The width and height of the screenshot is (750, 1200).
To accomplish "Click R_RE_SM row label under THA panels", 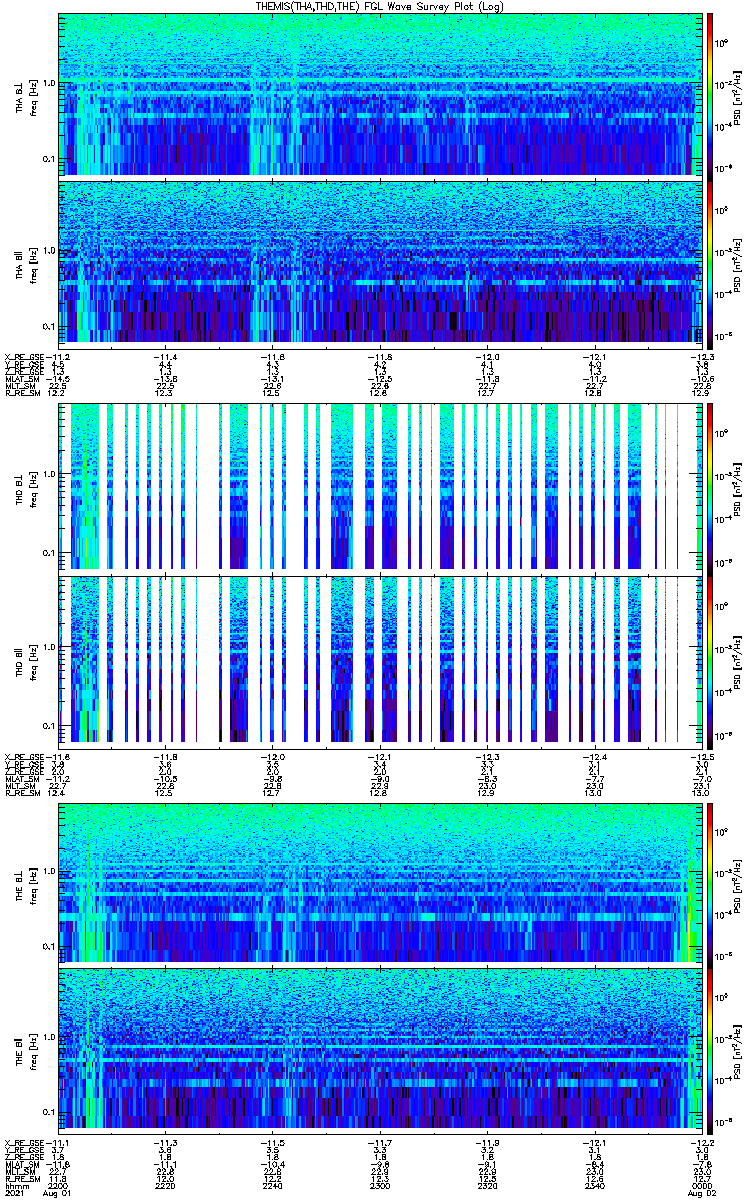I will (x=24, y=393).
